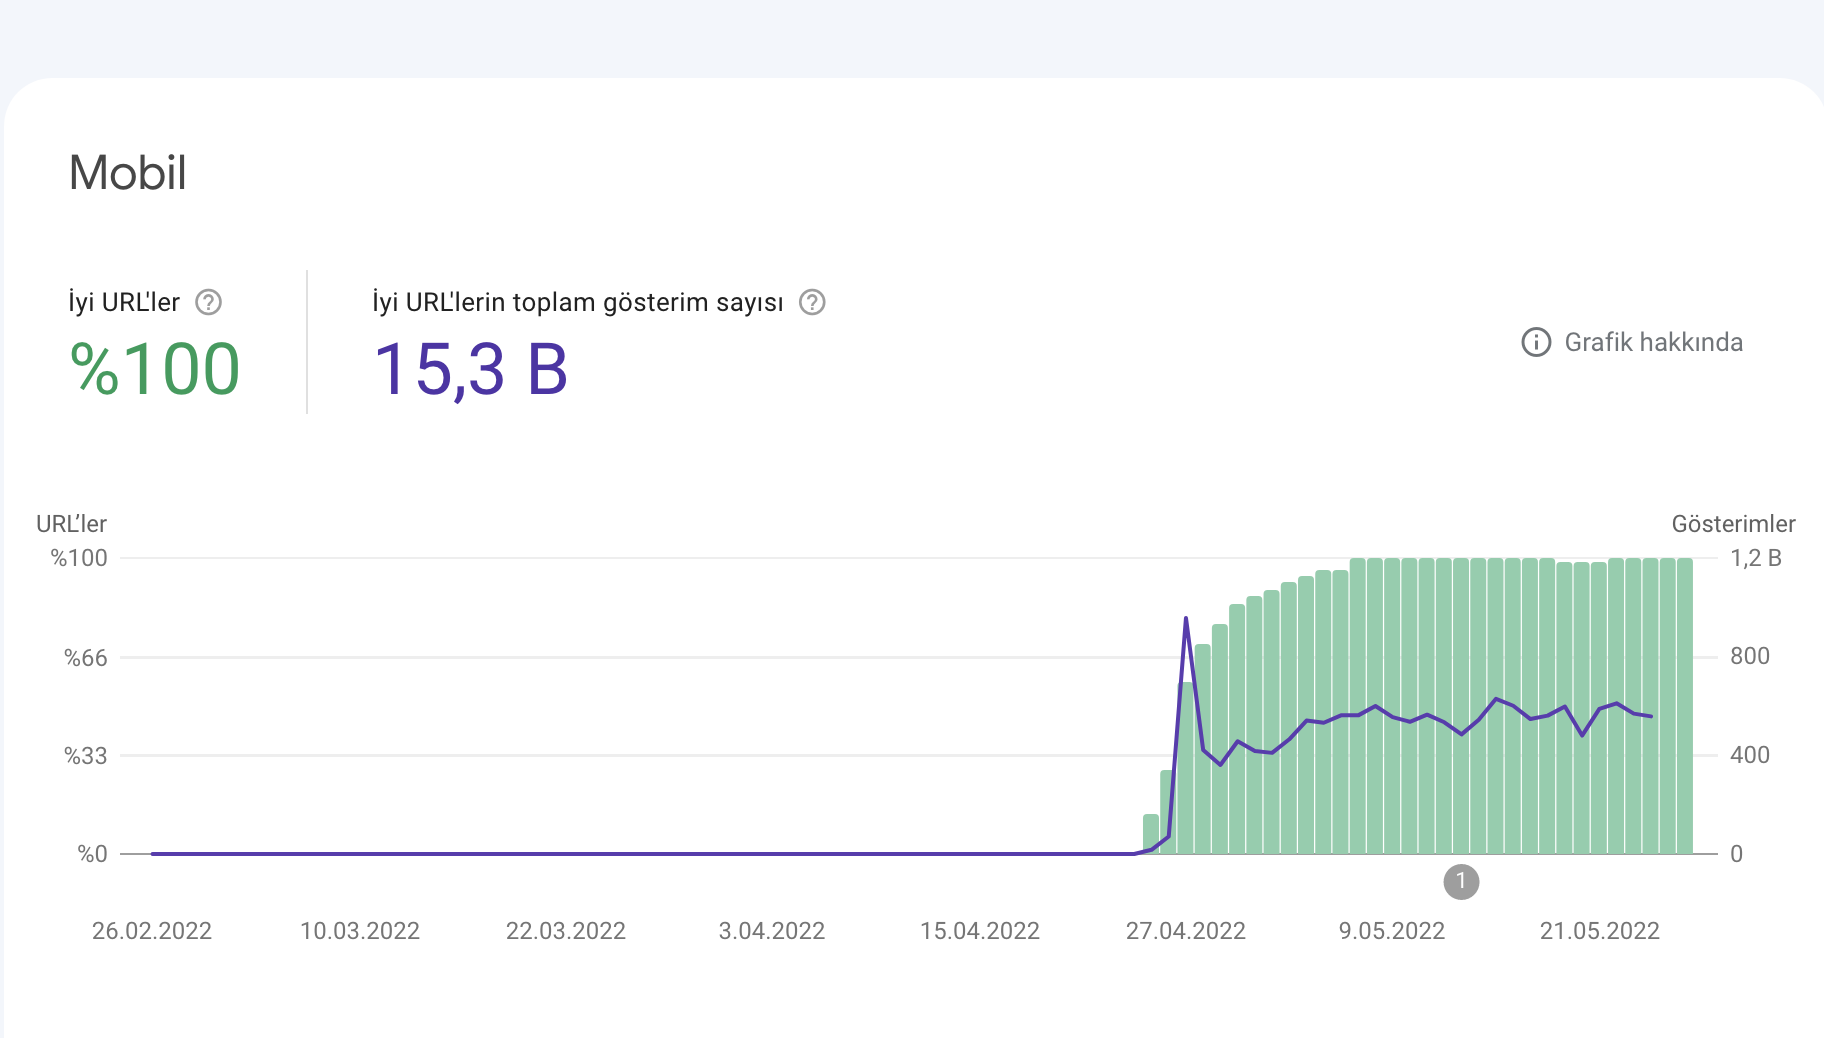Open the Grafik hakkında link
This screenshot has height=1038, width=1824.
pyautogui.click(x=1653, y=342)
